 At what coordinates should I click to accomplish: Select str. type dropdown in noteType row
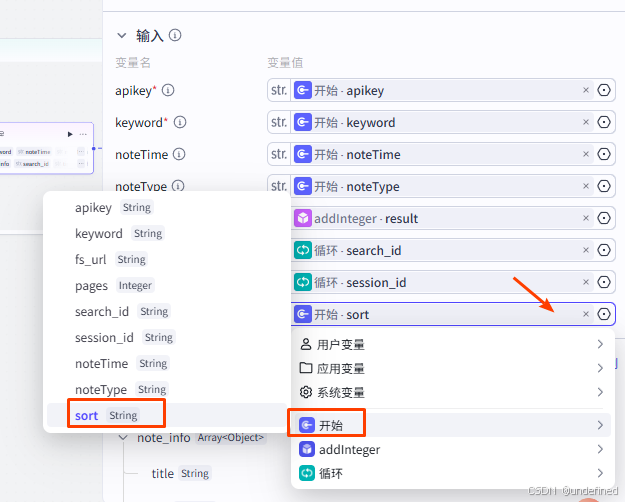[x=279, y=186]
